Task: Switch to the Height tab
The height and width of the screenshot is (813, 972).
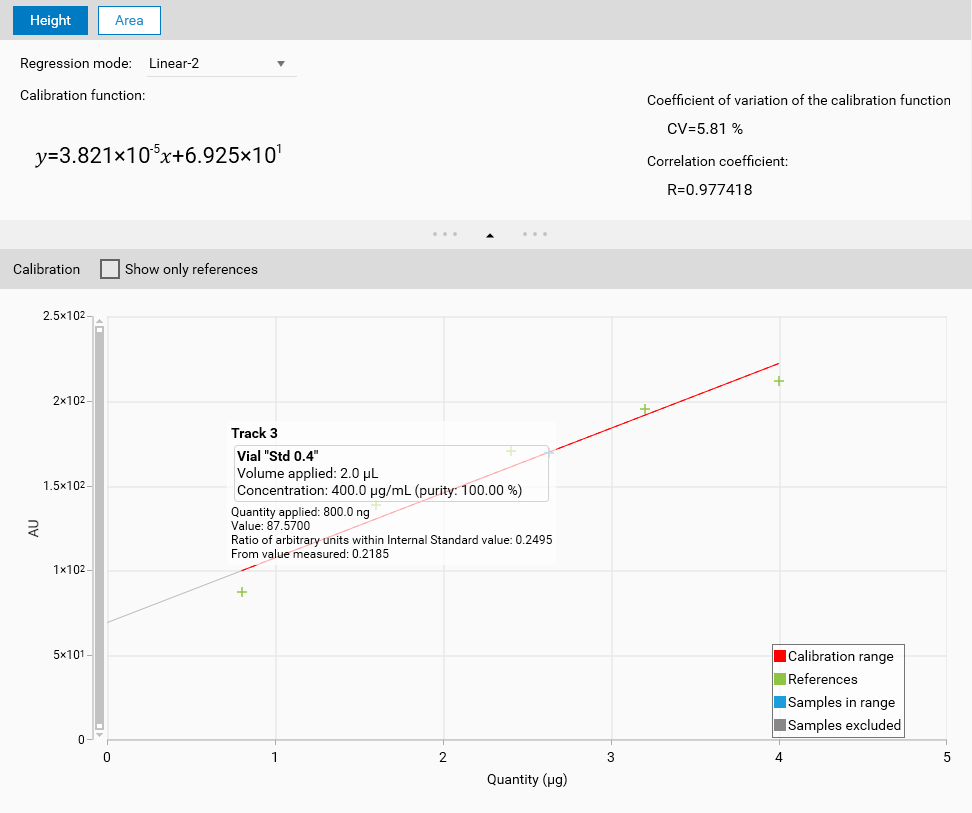Action: coord(50,20)
